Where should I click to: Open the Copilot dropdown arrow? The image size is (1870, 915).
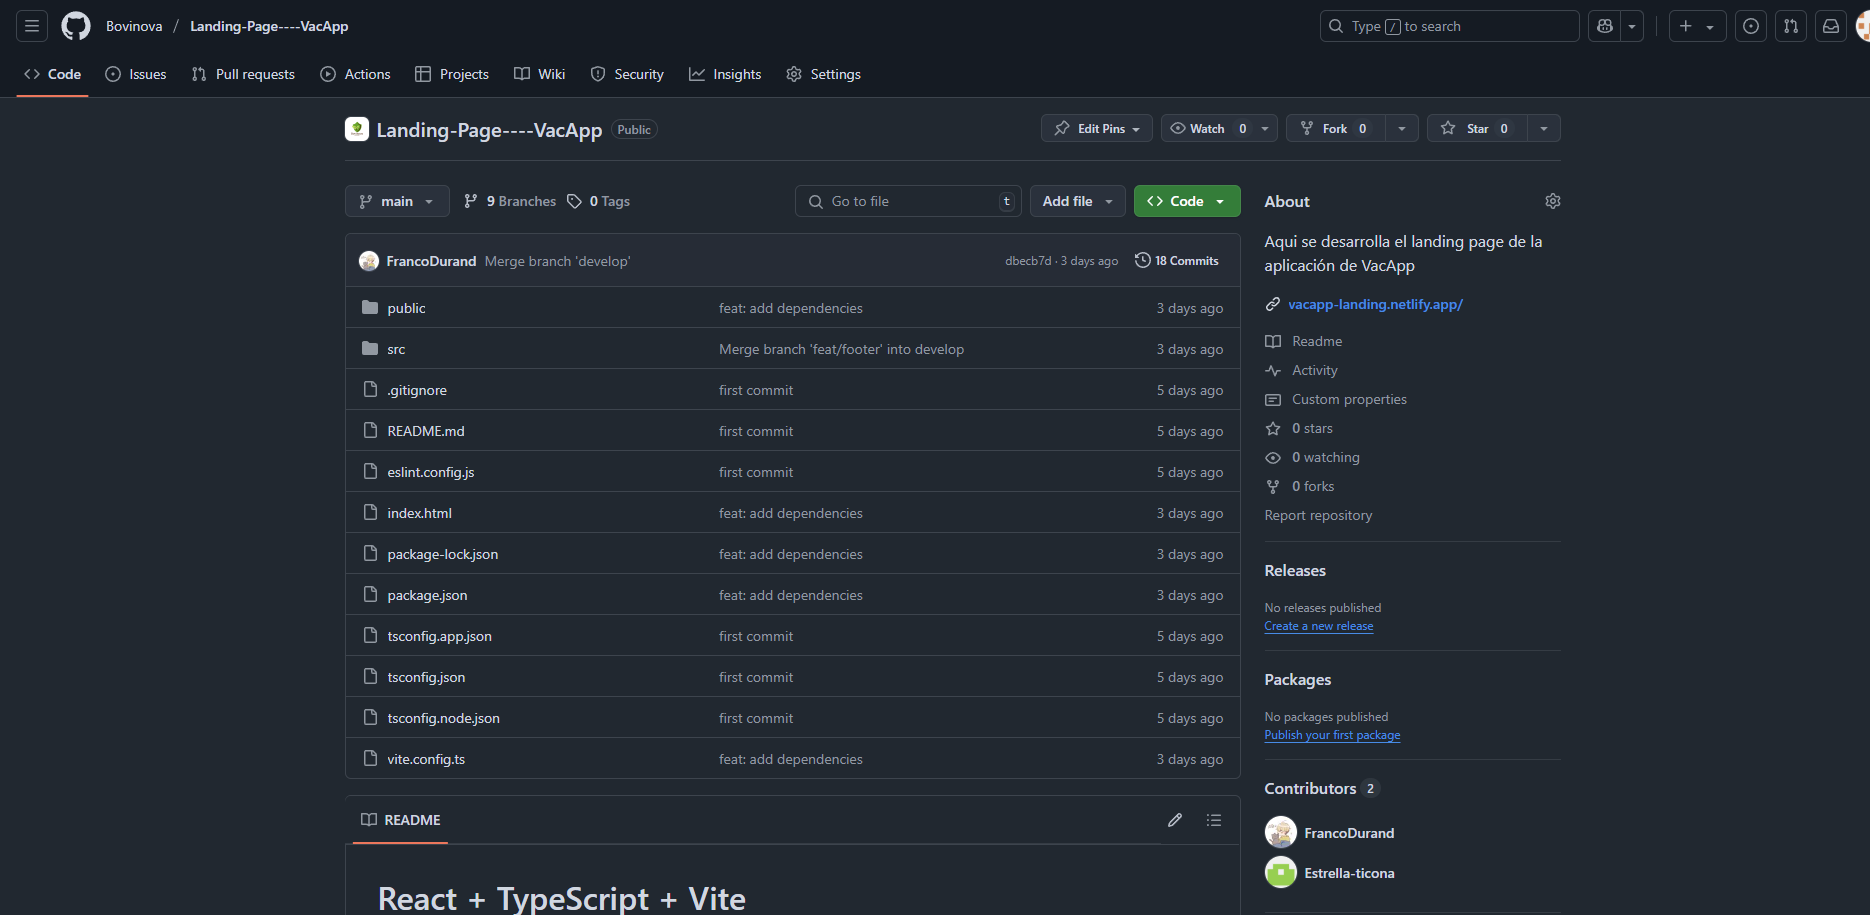point(1632,26)
